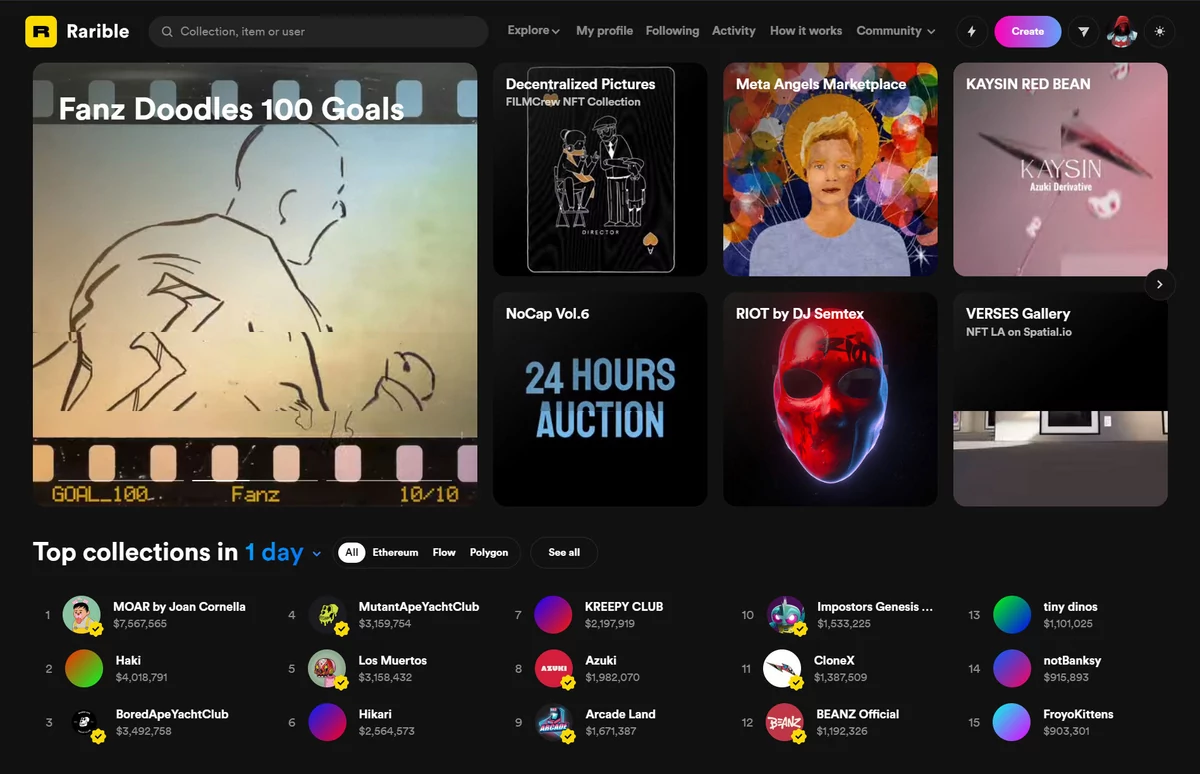The height and width of the screenshot is (774, 1200).
Task: Open the Following menu item
Action: click(672, 31)
